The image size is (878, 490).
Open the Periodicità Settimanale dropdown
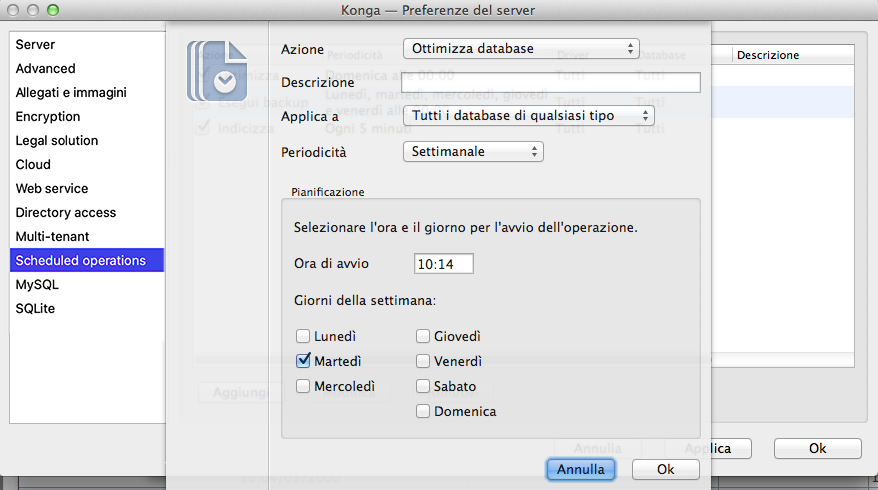coord(472,152)
